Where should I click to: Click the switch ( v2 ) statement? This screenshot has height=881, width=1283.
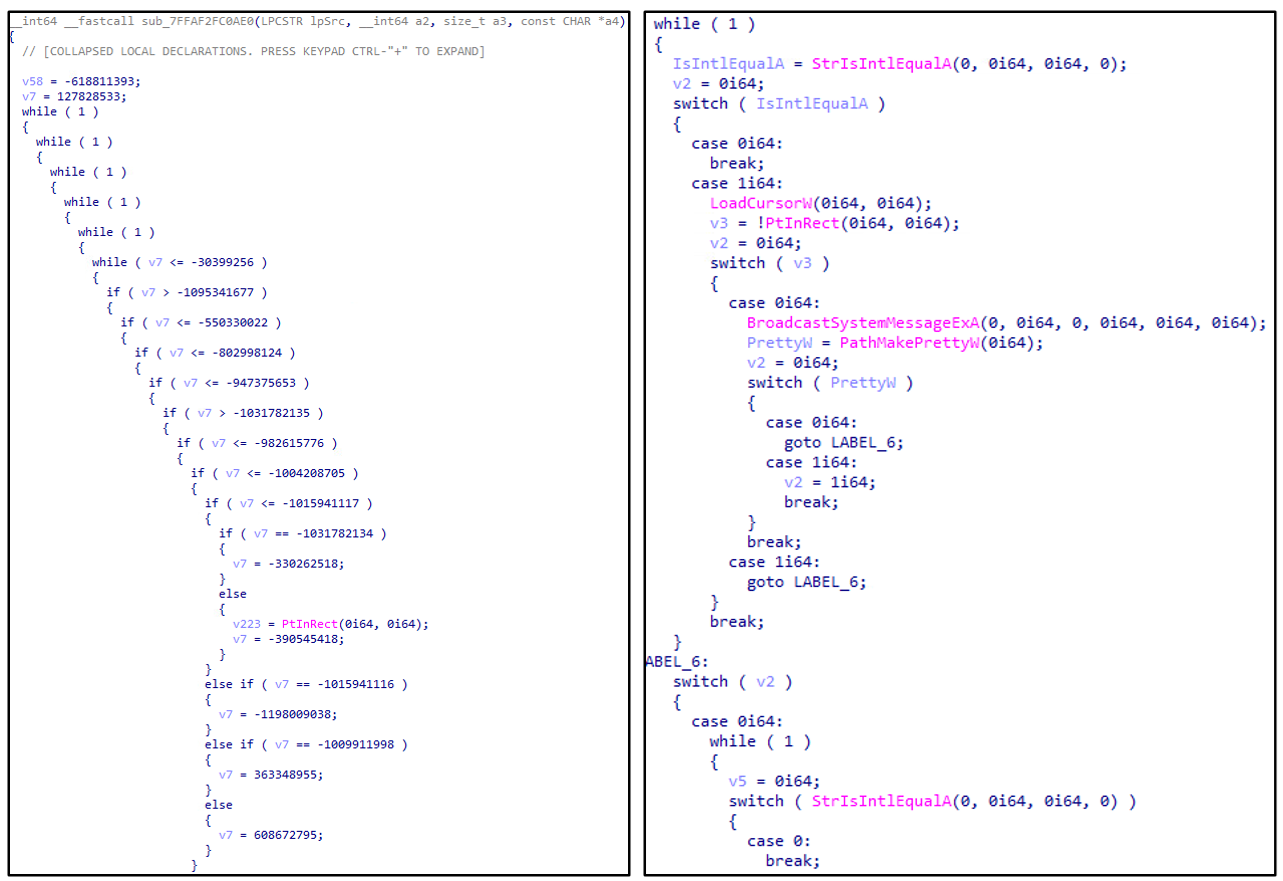click(732, 681)
